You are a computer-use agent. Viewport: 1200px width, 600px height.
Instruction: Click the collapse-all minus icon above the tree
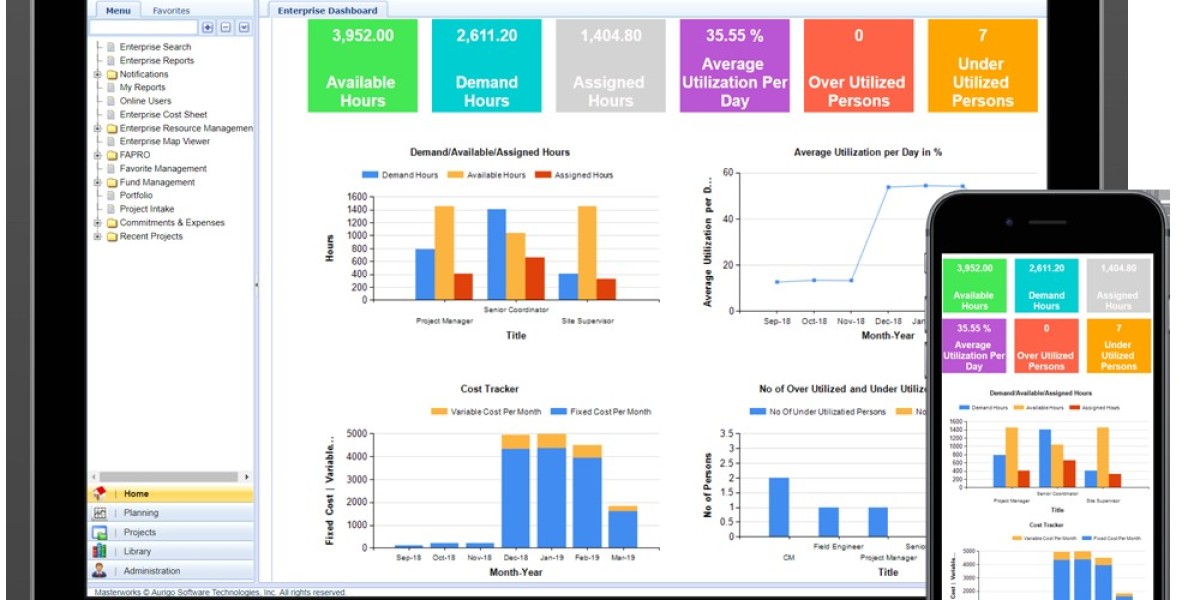226,28
